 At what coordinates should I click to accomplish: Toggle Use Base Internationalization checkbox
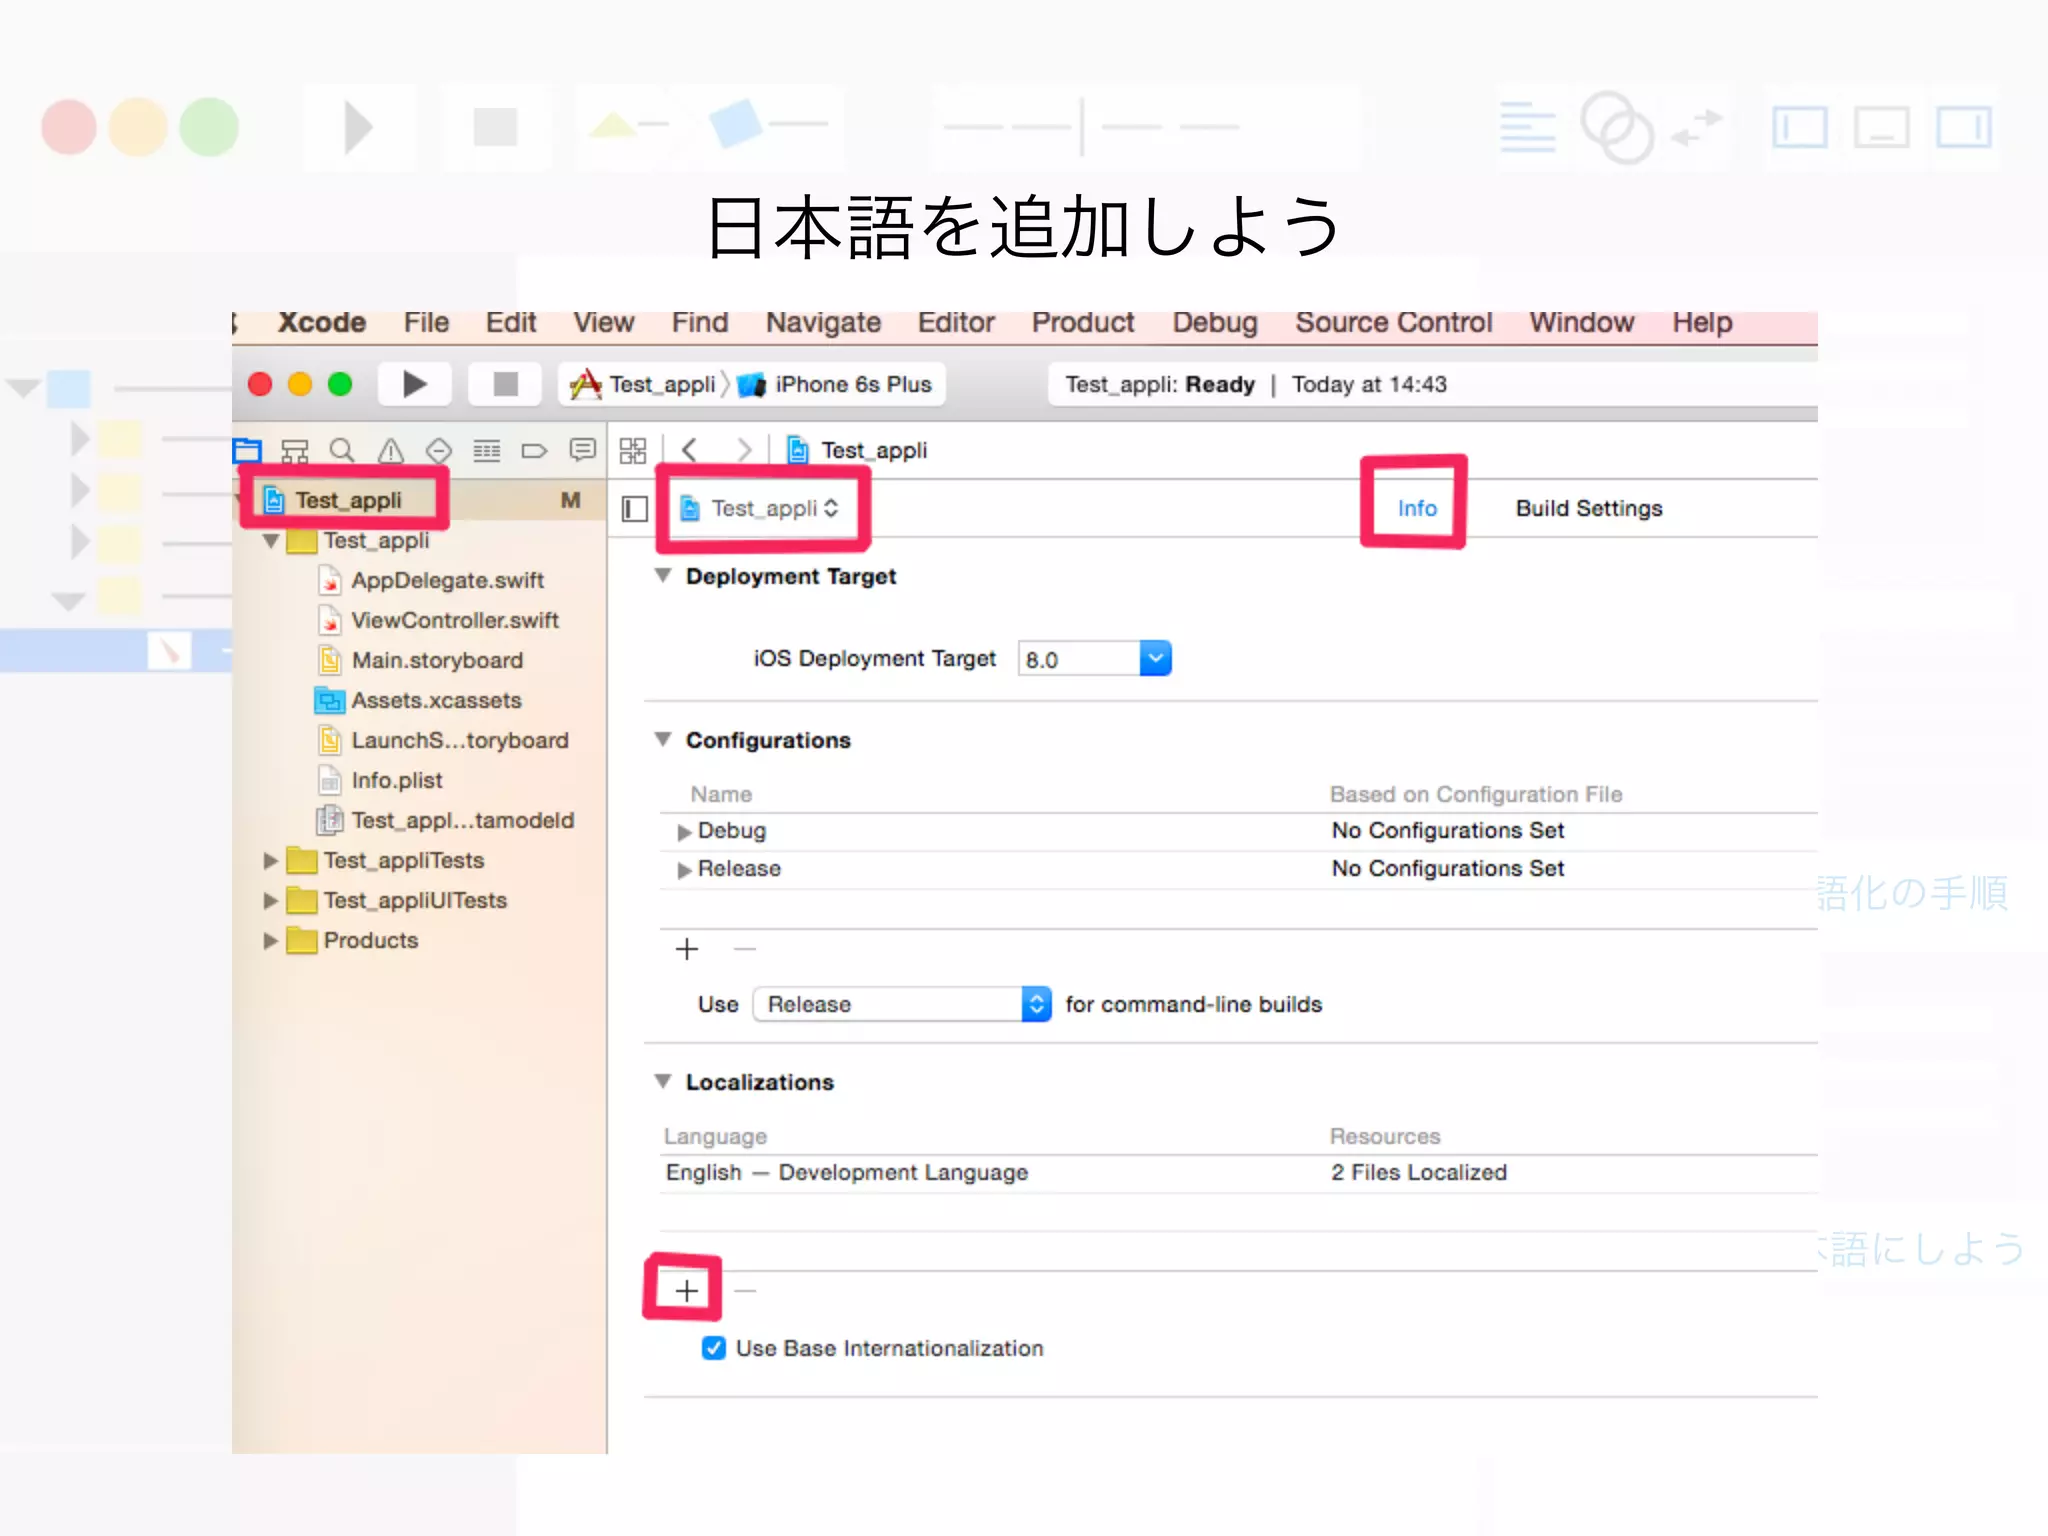714,1348
